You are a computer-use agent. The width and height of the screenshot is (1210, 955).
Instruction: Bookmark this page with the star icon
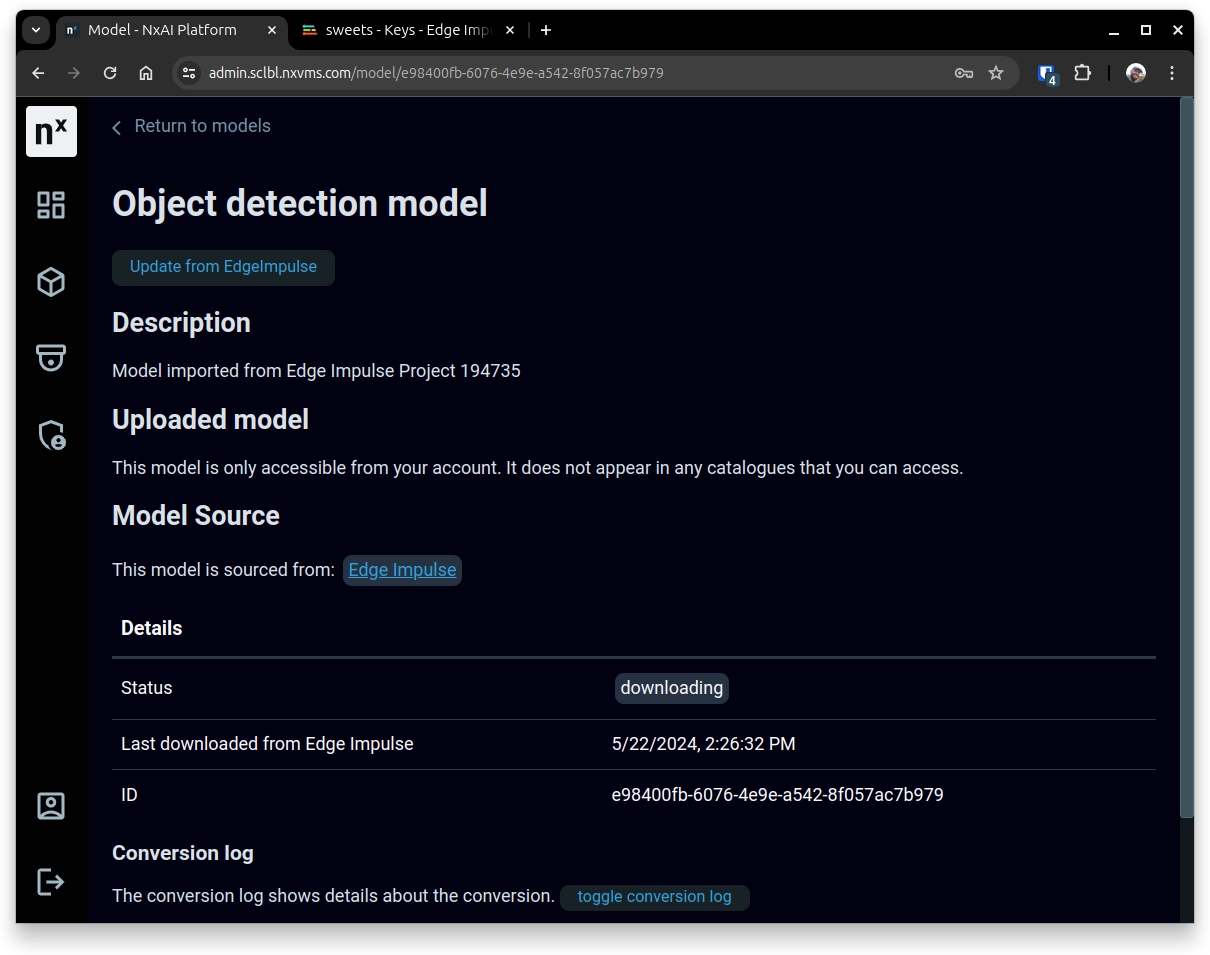click(x=996, y=73)
